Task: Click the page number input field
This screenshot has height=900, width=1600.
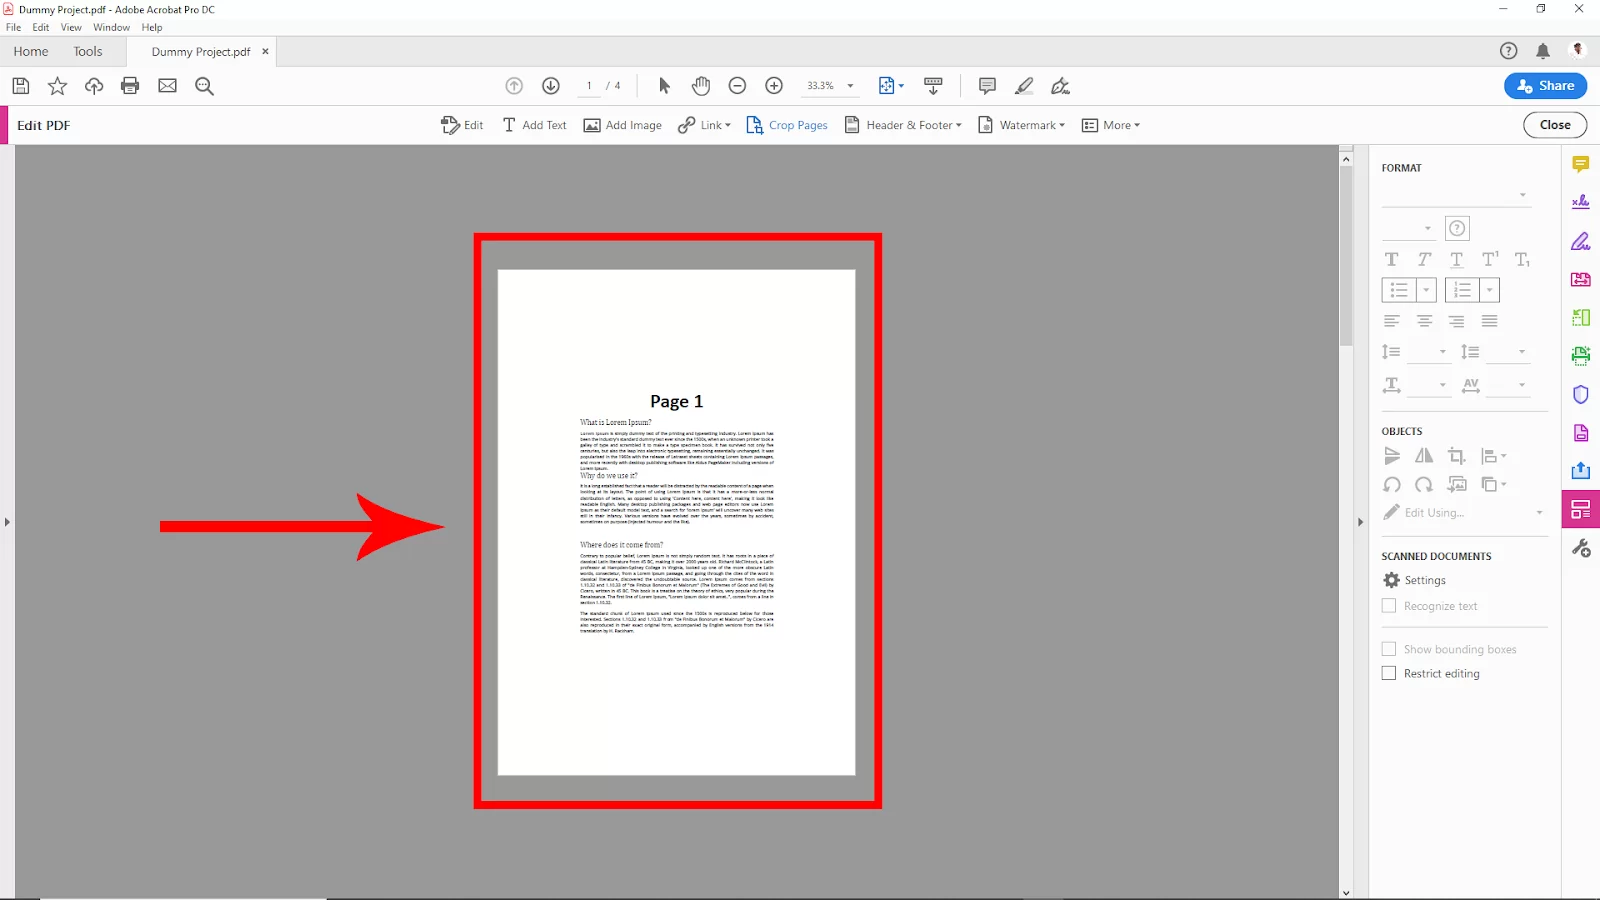Action: tap(590, 86)
